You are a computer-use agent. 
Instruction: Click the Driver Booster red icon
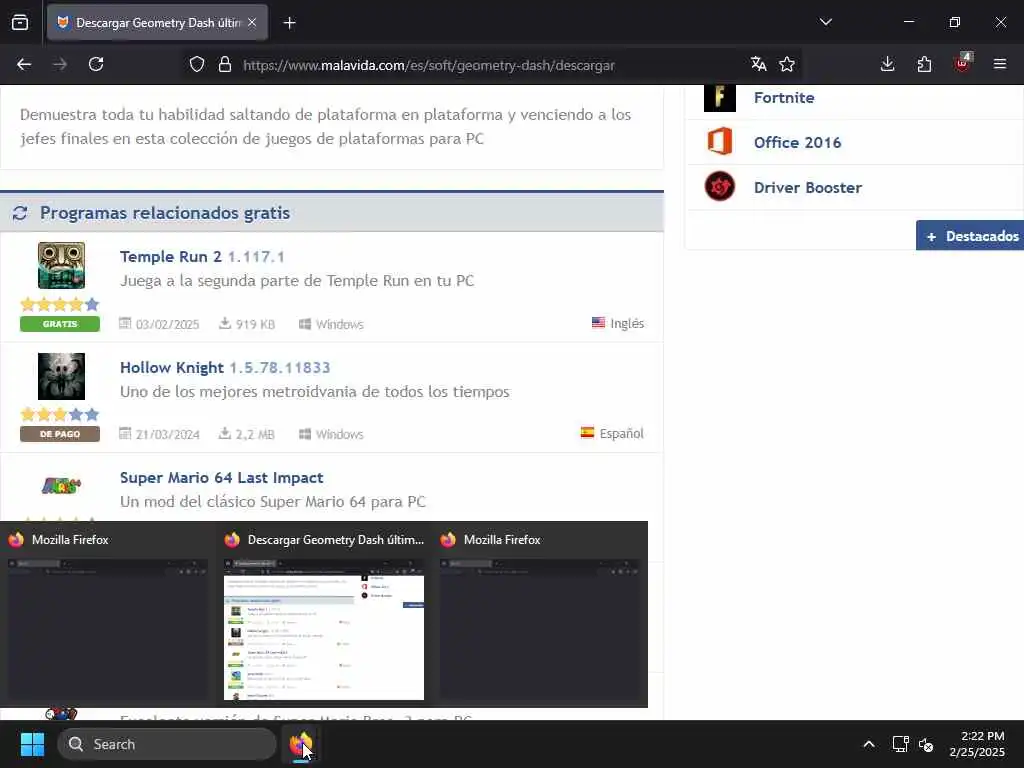coord(720,186)
